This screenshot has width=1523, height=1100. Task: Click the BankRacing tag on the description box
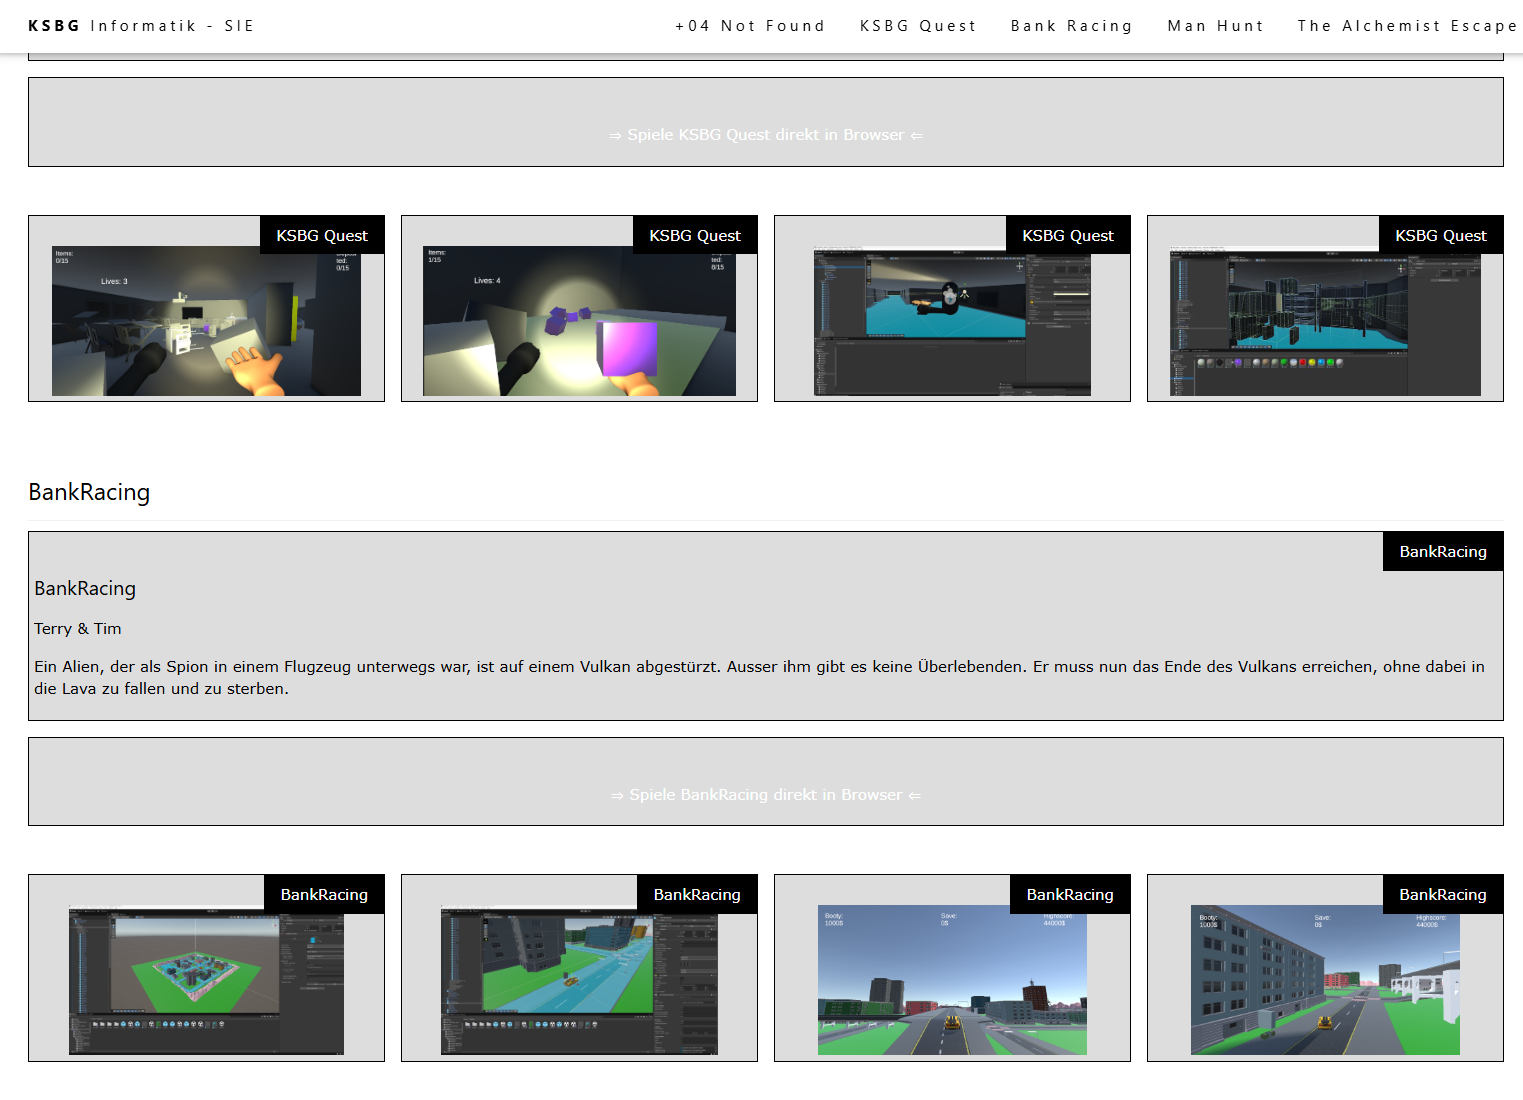pos(1443,551)
